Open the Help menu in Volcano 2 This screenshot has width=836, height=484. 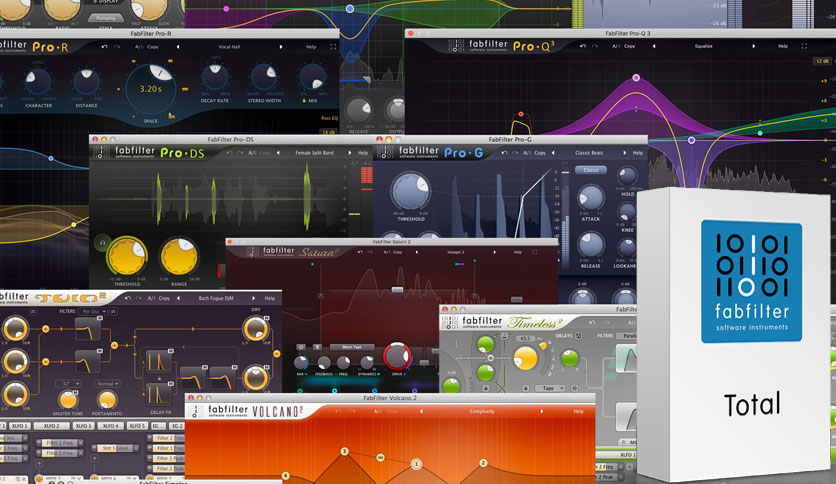[x=578, y=412]
